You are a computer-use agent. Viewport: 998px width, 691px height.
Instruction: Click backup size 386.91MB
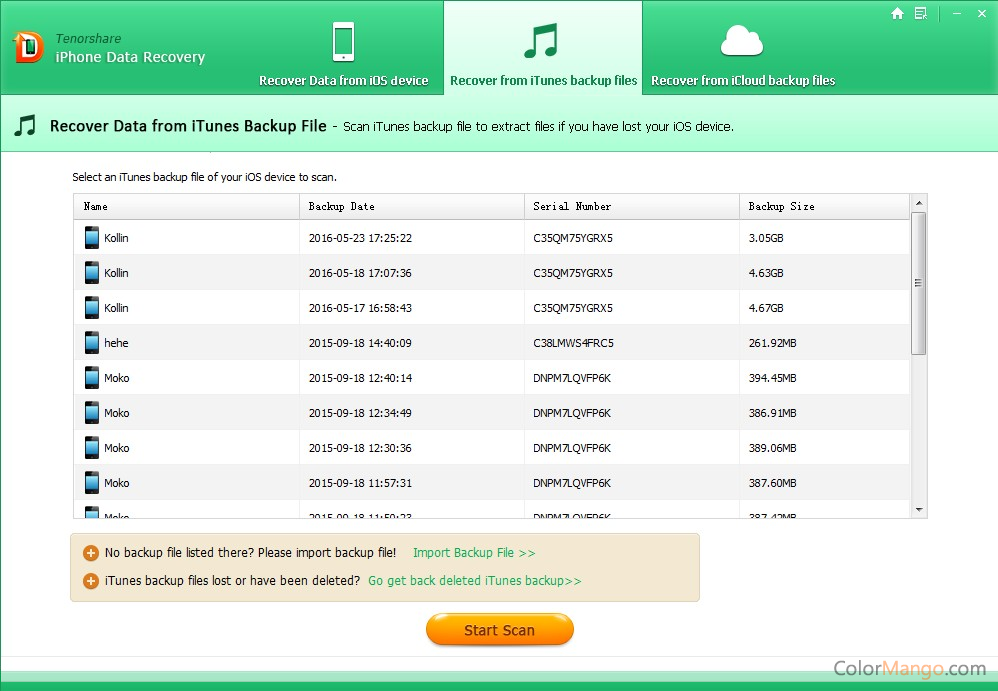(773, 413)
